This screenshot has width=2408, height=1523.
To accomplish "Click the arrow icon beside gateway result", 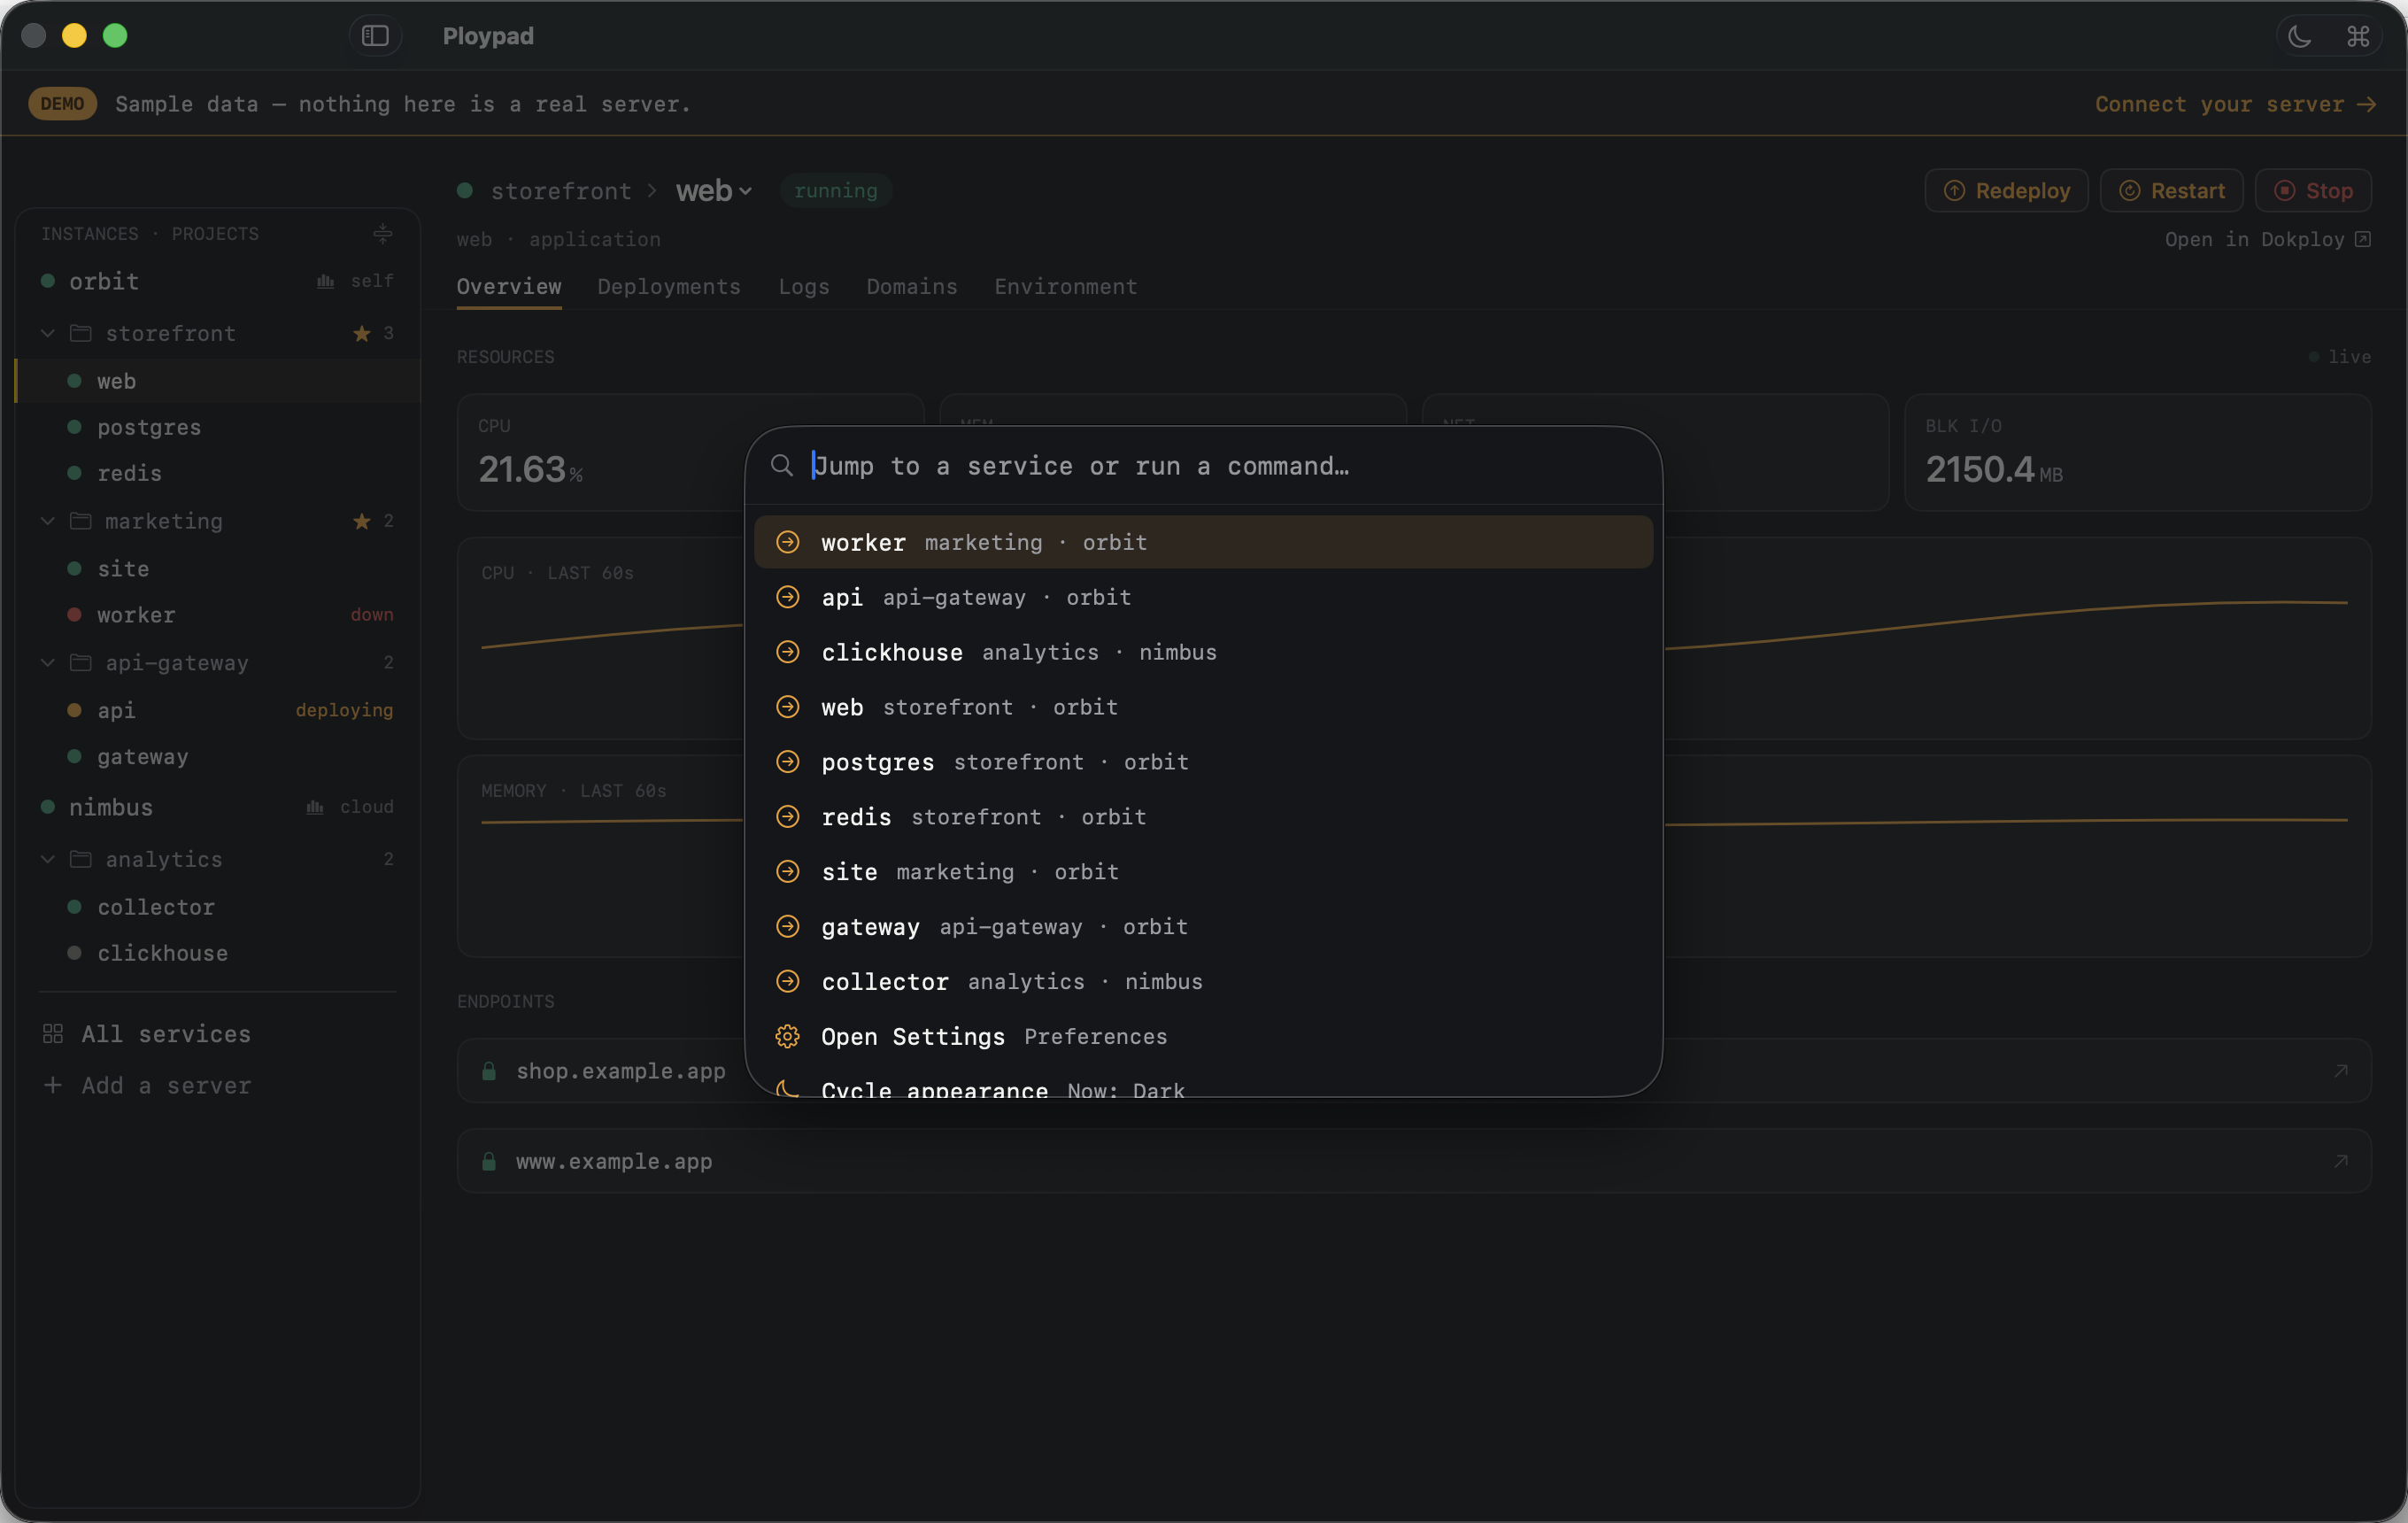I will 788,927.
